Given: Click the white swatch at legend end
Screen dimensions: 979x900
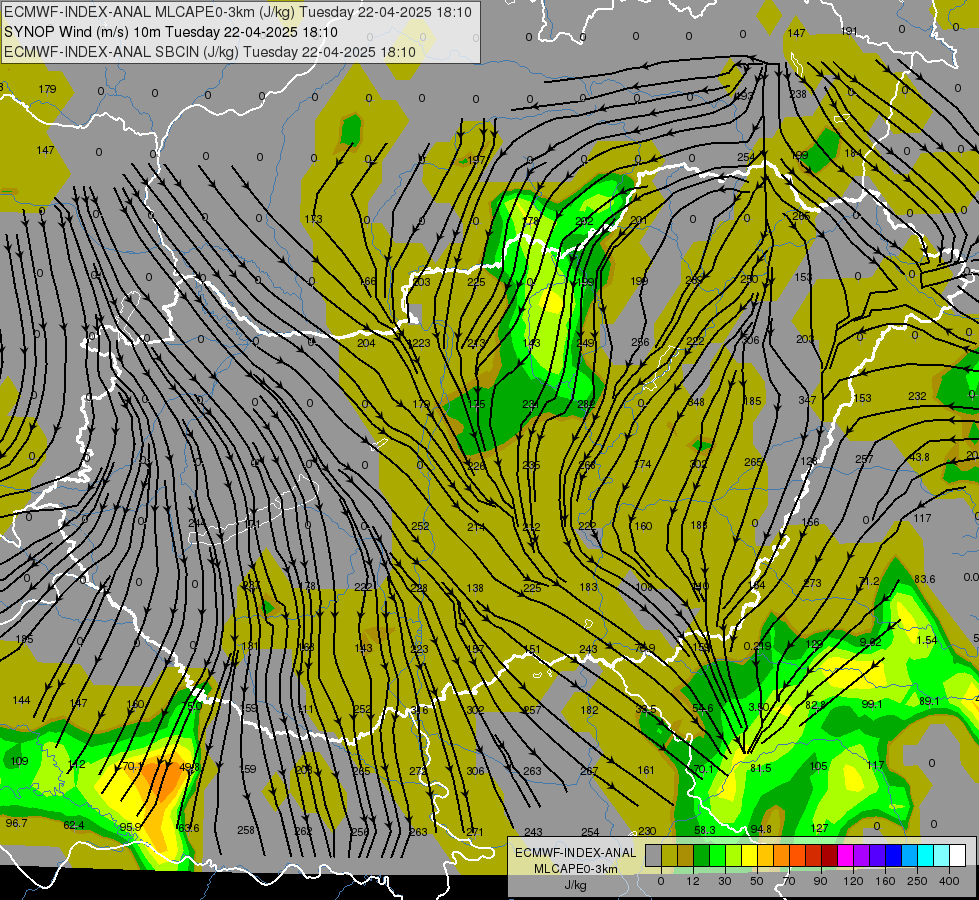Looking at the screenshot, I should pos(957,856).
